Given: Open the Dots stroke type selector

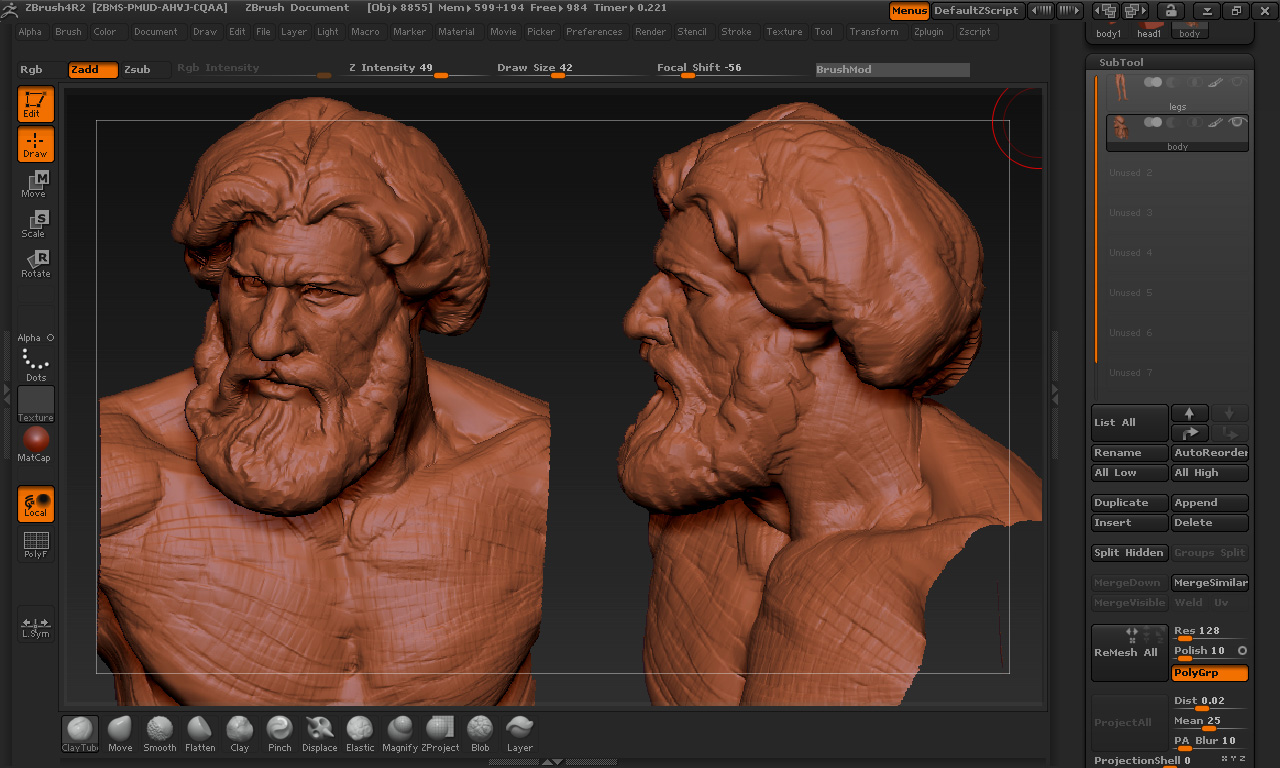Looking at the screenshot, I should (x=36, y=364).
